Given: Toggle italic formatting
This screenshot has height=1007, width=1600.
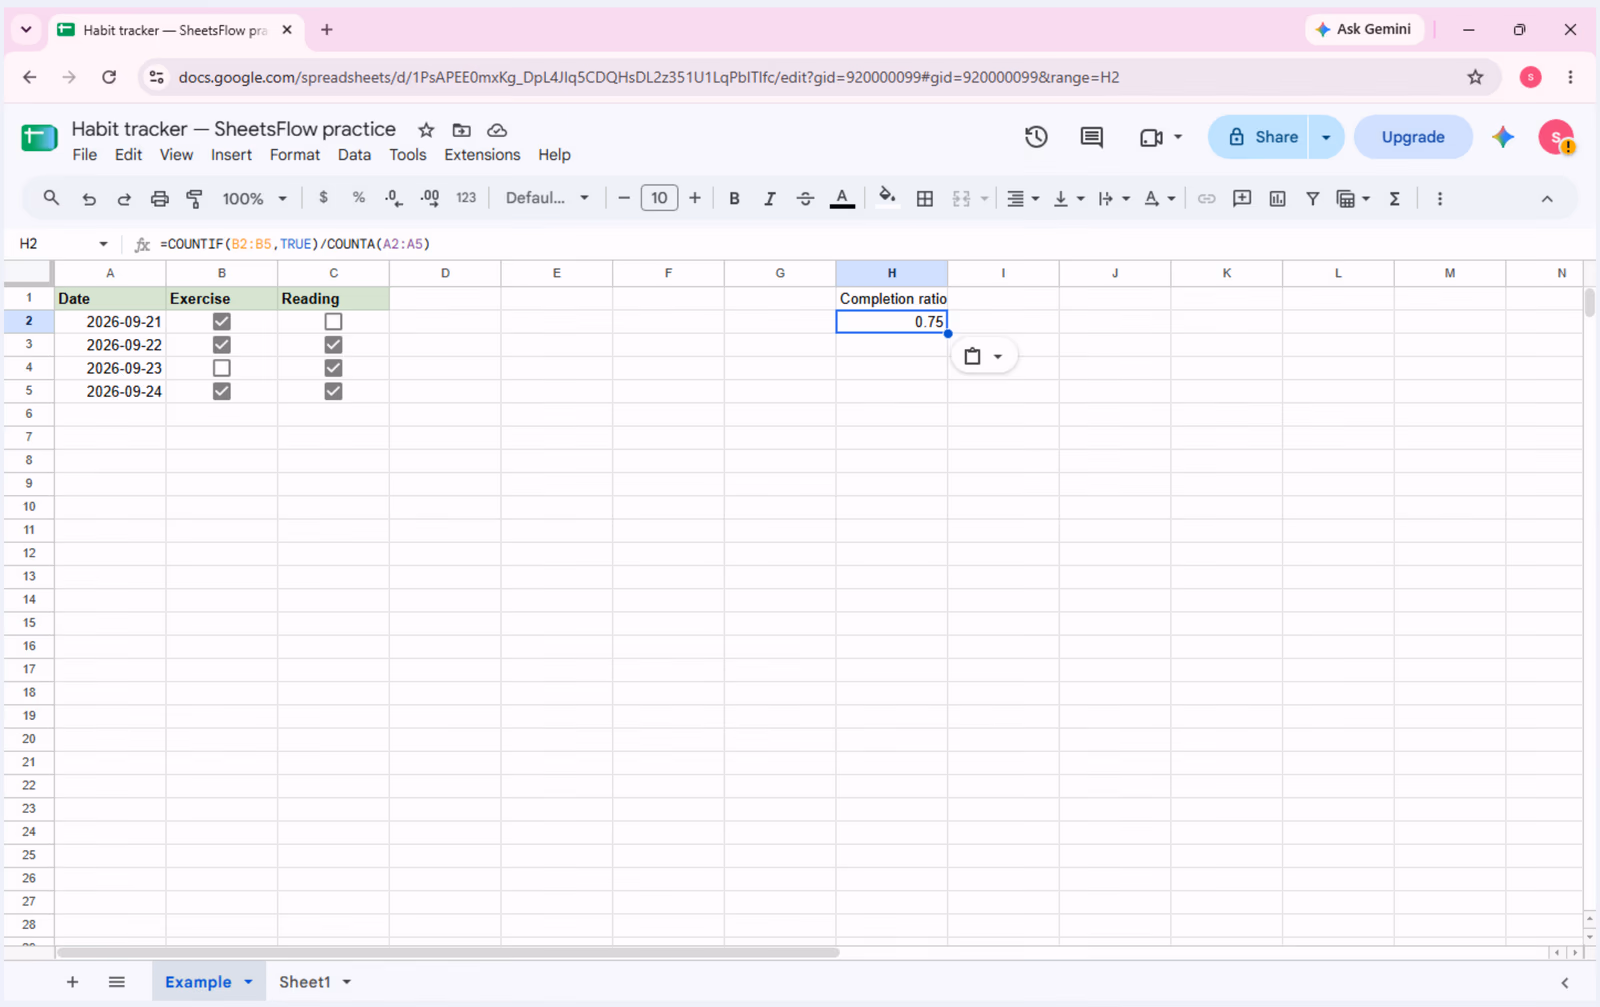Looking at the screenshot, I should (x=769, y=199).
